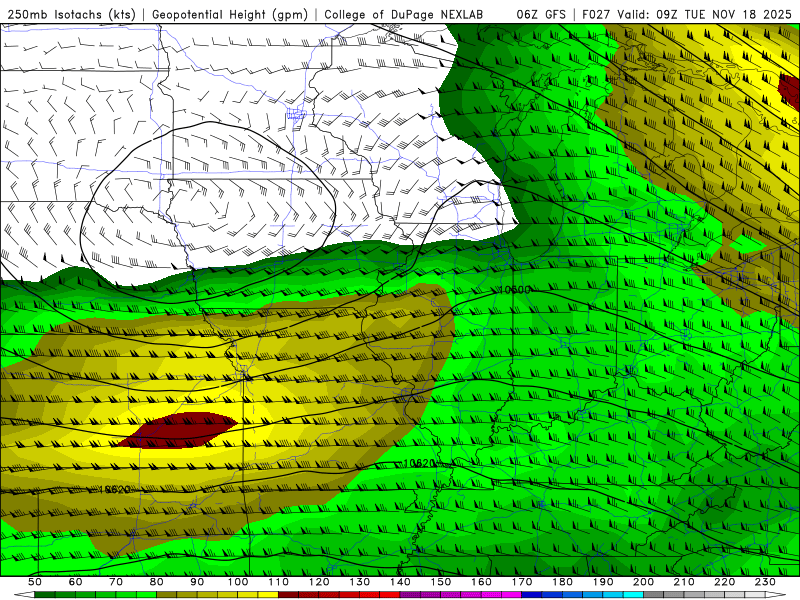Click the legend value 200
Image resolution: width=800 pixels, height=600 pixels.
[x=643, y=582]
